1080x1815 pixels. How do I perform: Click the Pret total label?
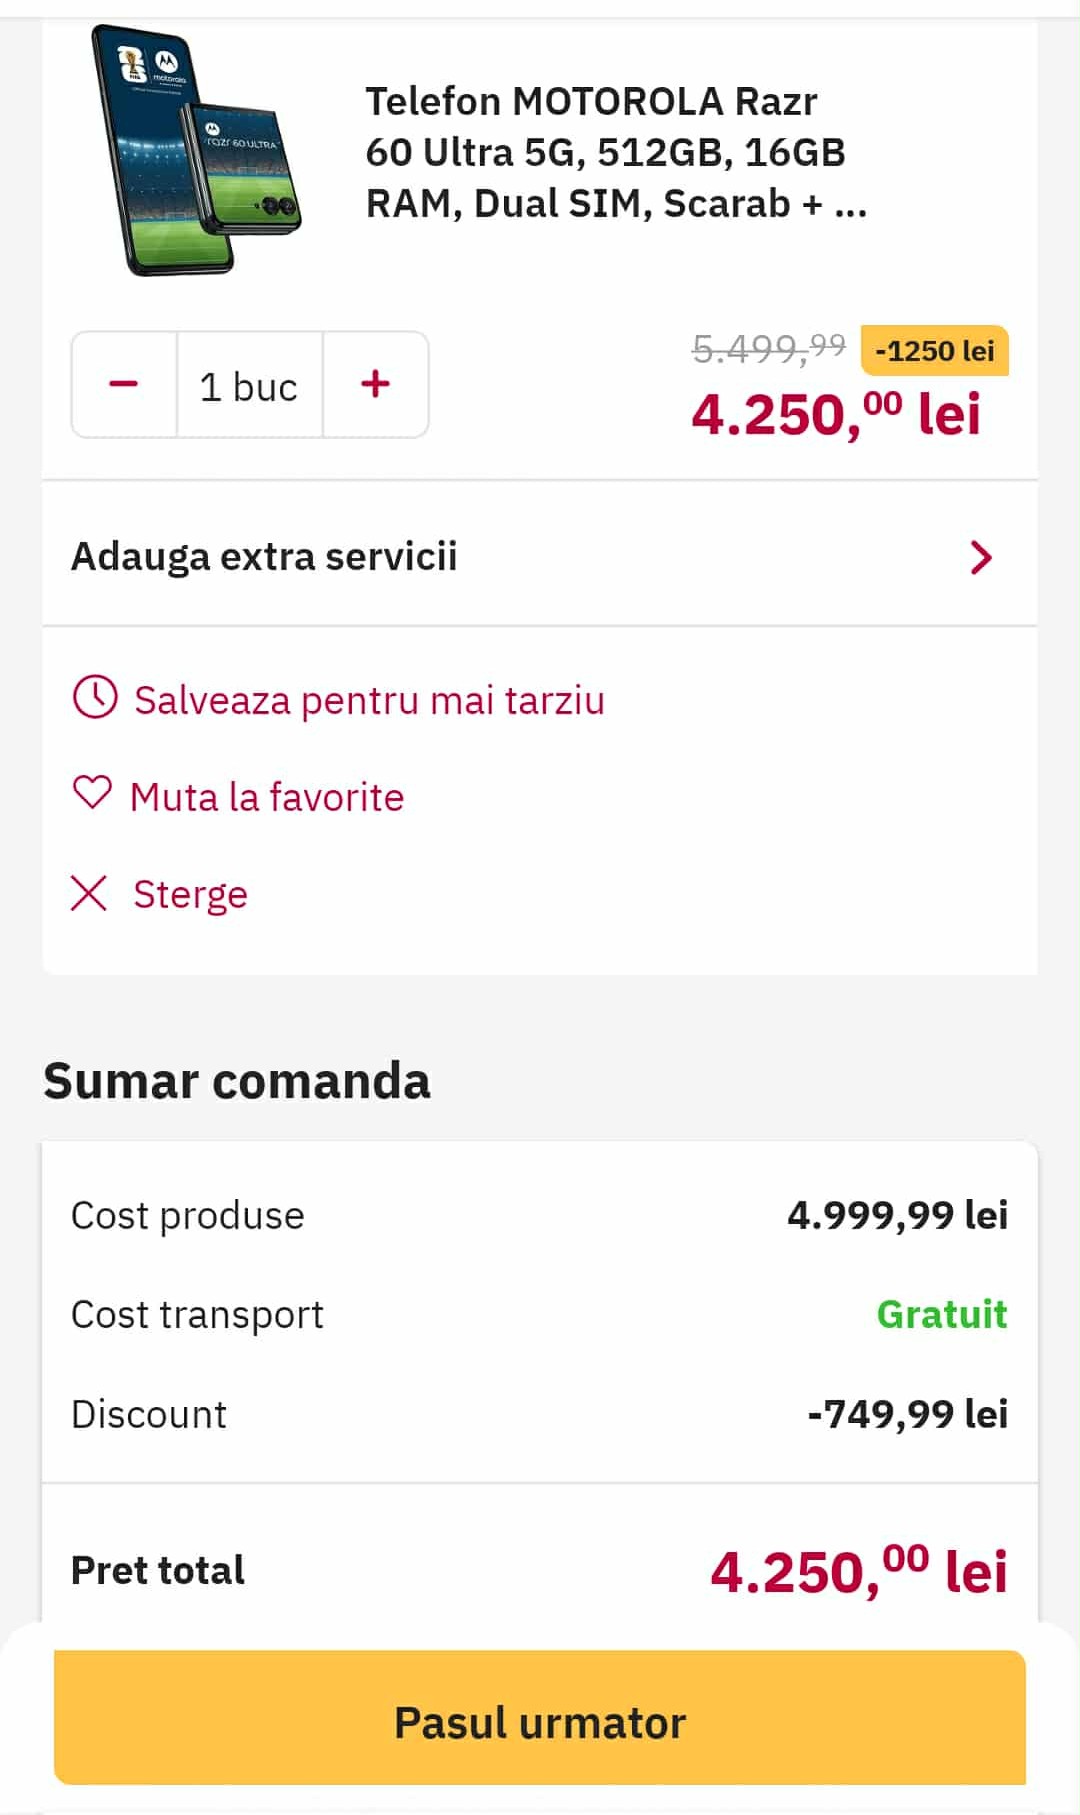point(158,1570)
